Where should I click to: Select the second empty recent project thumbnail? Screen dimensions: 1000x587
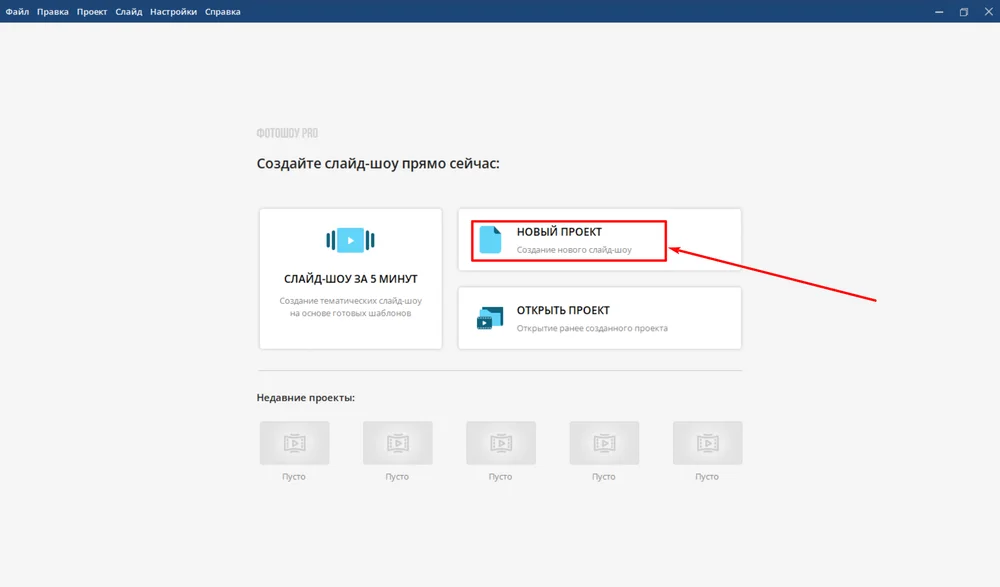click(397, 442)
